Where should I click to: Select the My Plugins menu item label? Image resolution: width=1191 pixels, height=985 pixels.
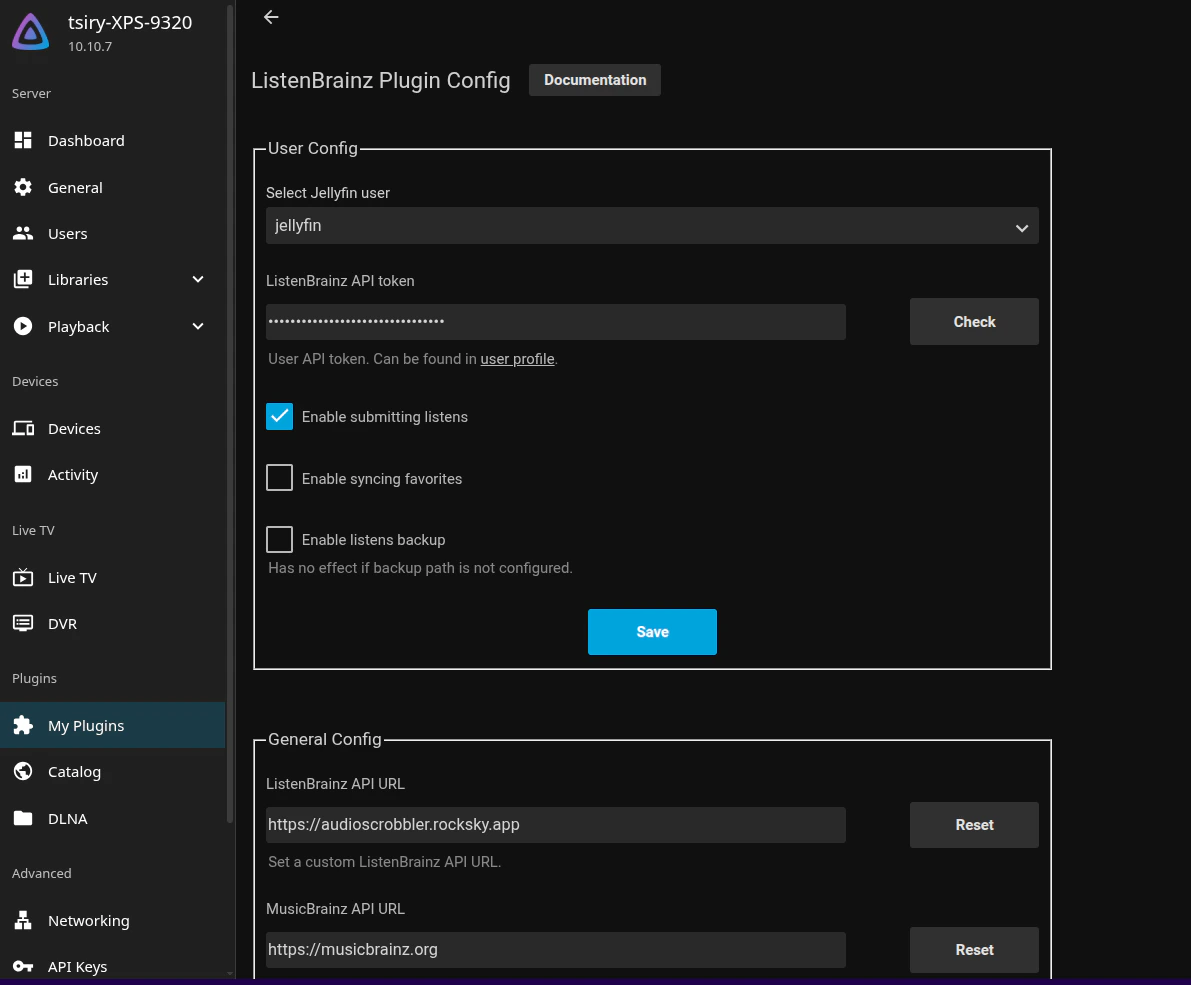[86, 725]
